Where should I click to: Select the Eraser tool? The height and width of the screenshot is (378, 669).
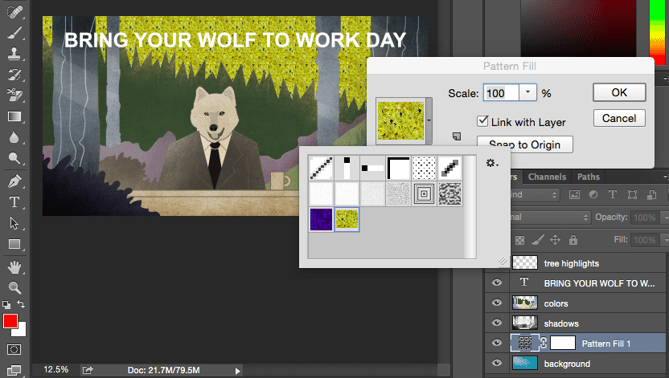(x=15, y=95)
